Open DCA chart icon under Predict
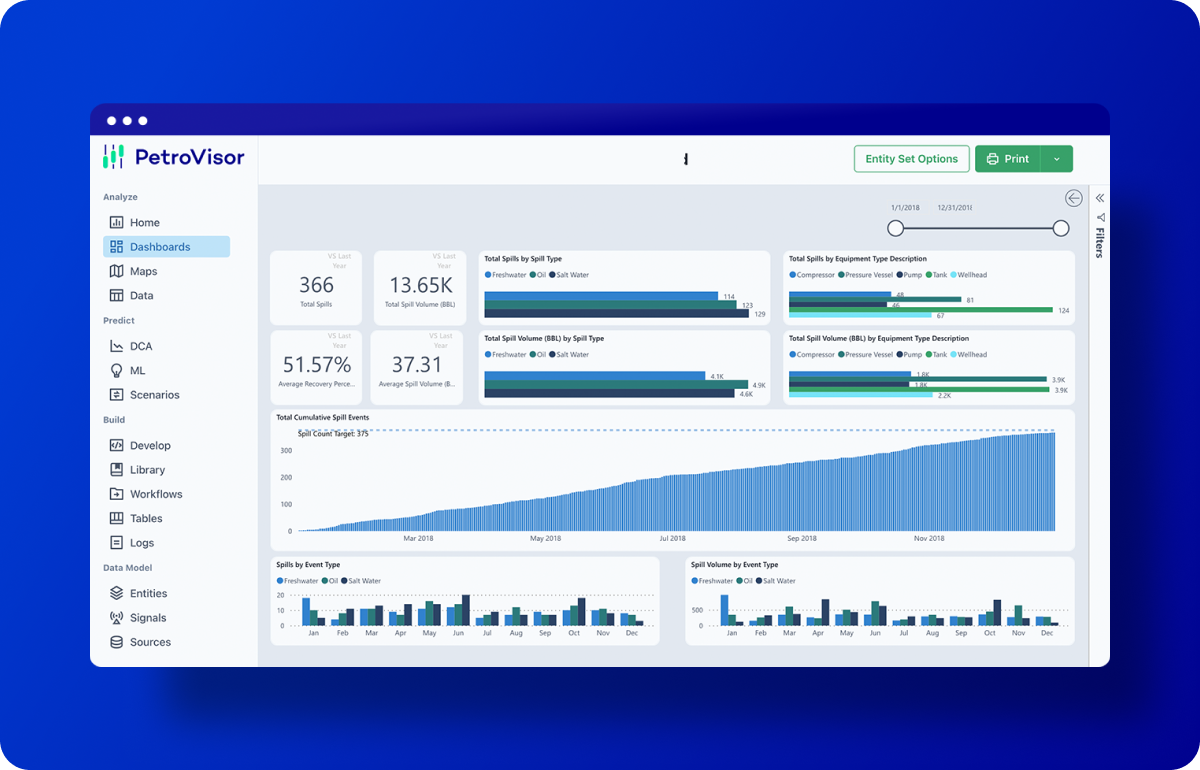1200x770 pixels. [x=116, y=346]
